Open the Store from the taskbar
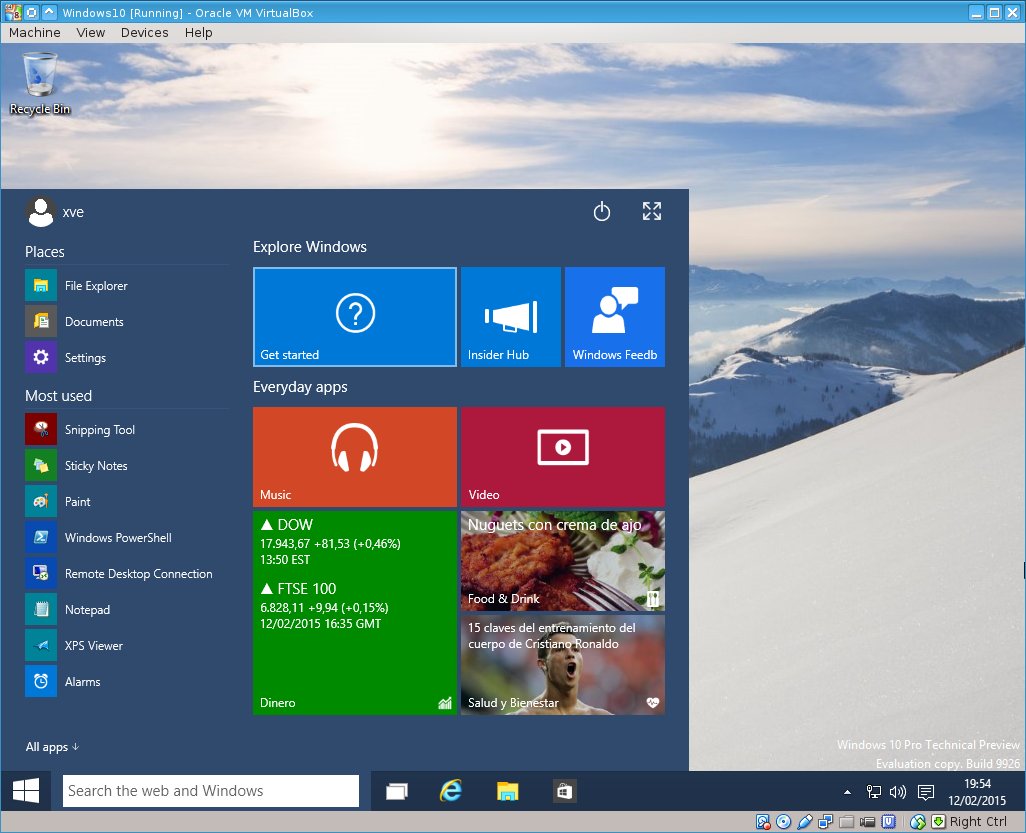Viewport: 1026px width, 833px height. [x=564, y=791]
